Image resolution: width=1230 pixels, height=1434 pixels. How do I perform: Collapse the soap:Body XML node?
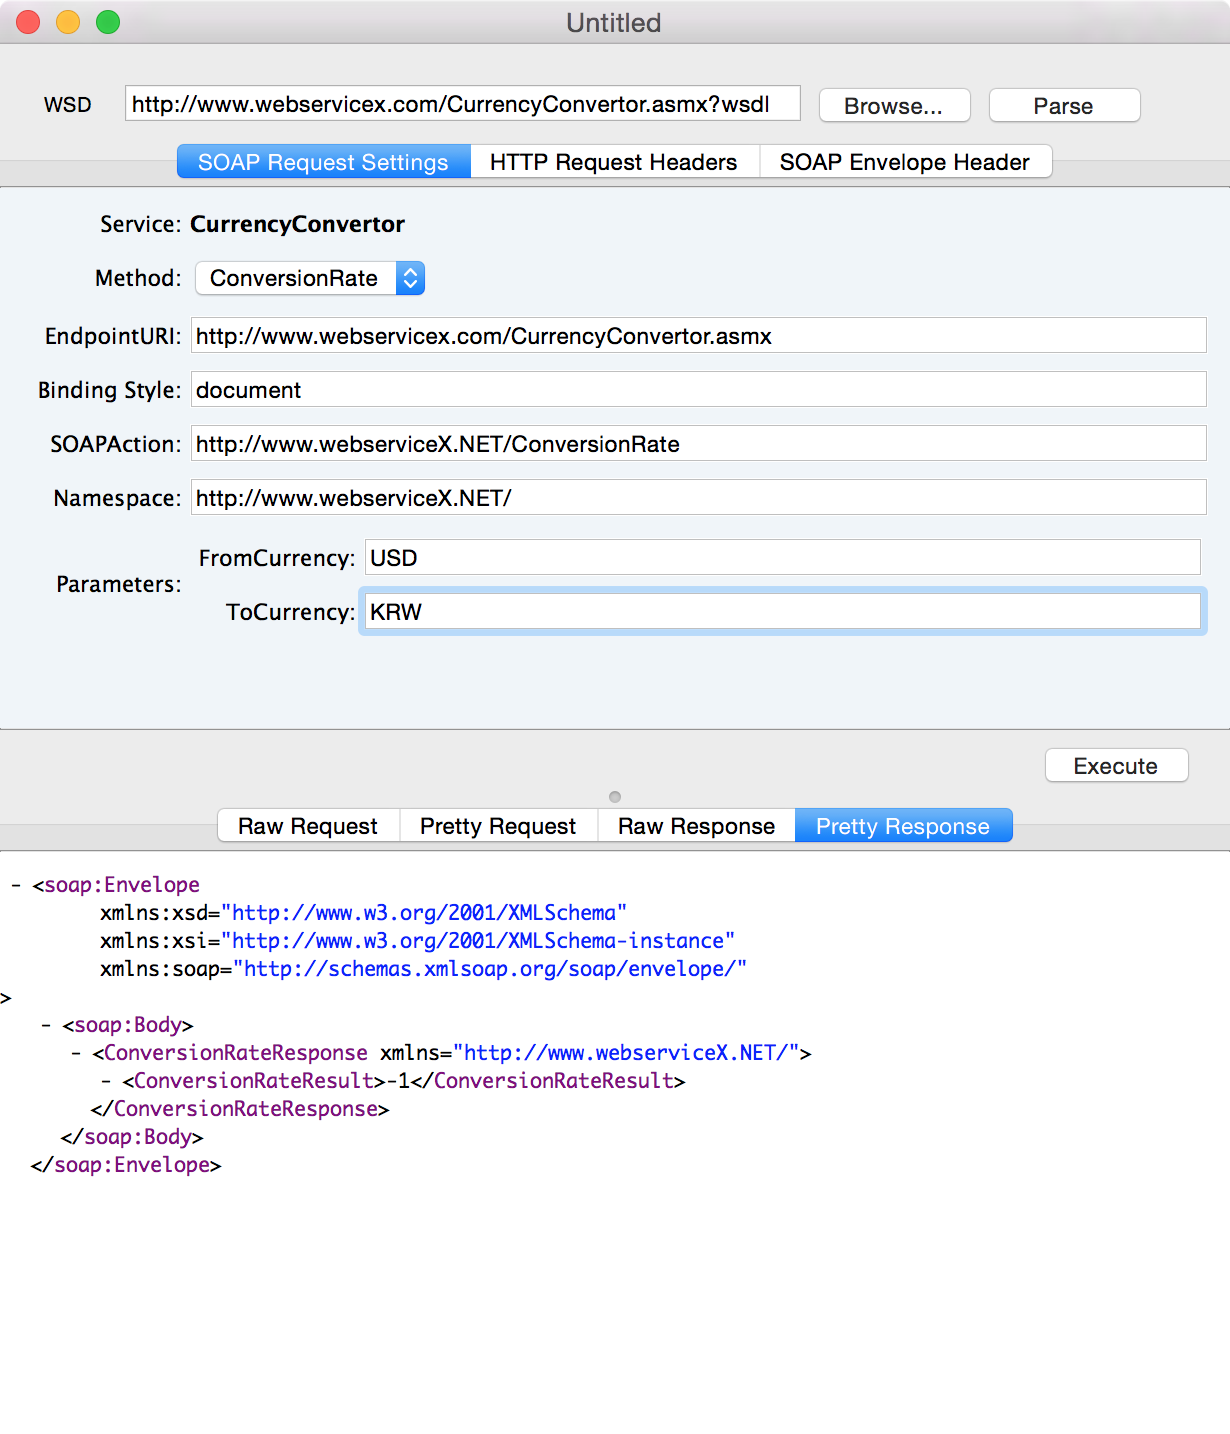pyautogui.click(x=46, y=1025)
